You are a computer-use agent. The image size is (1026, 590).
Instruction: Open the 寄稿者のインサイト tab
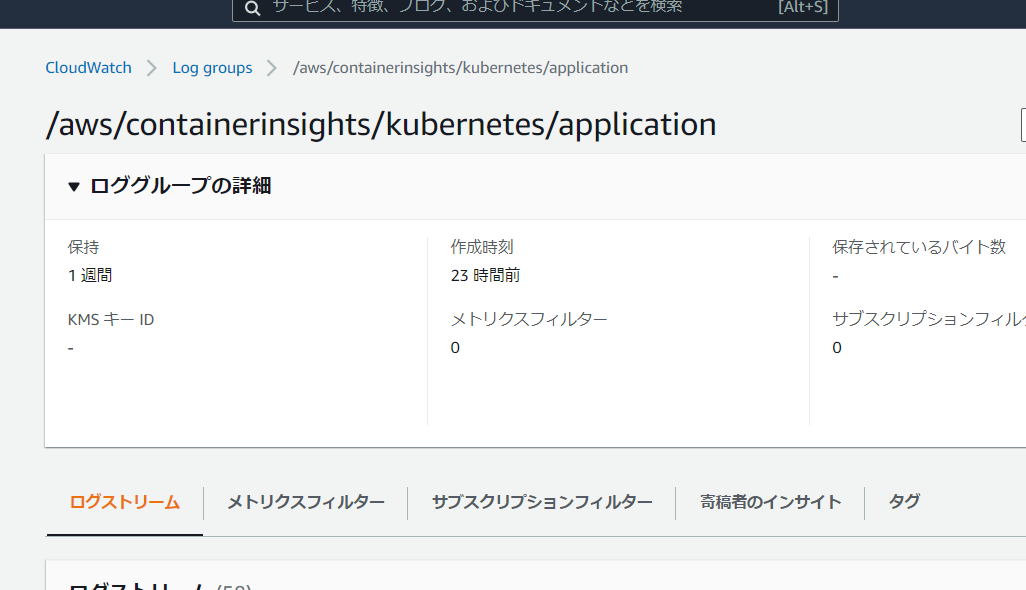point(770,502)
